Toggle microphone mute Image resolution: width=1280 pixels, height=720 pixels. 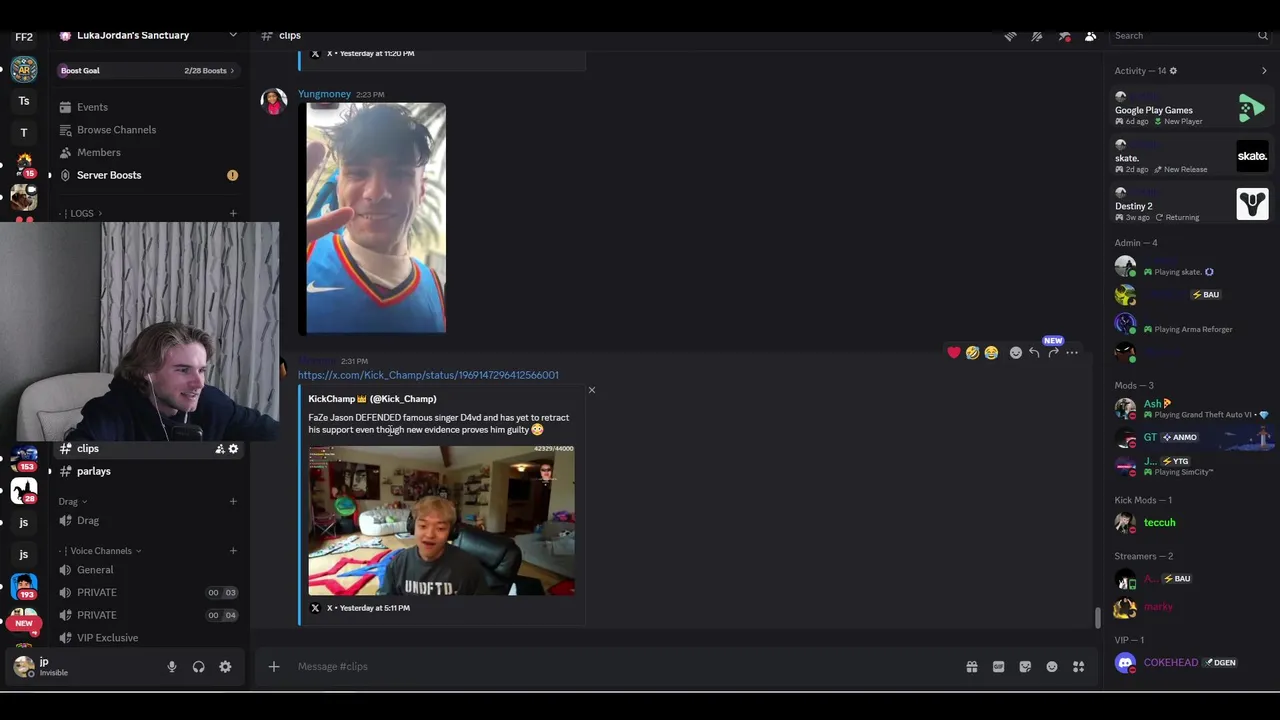click(x=172, y=667)
